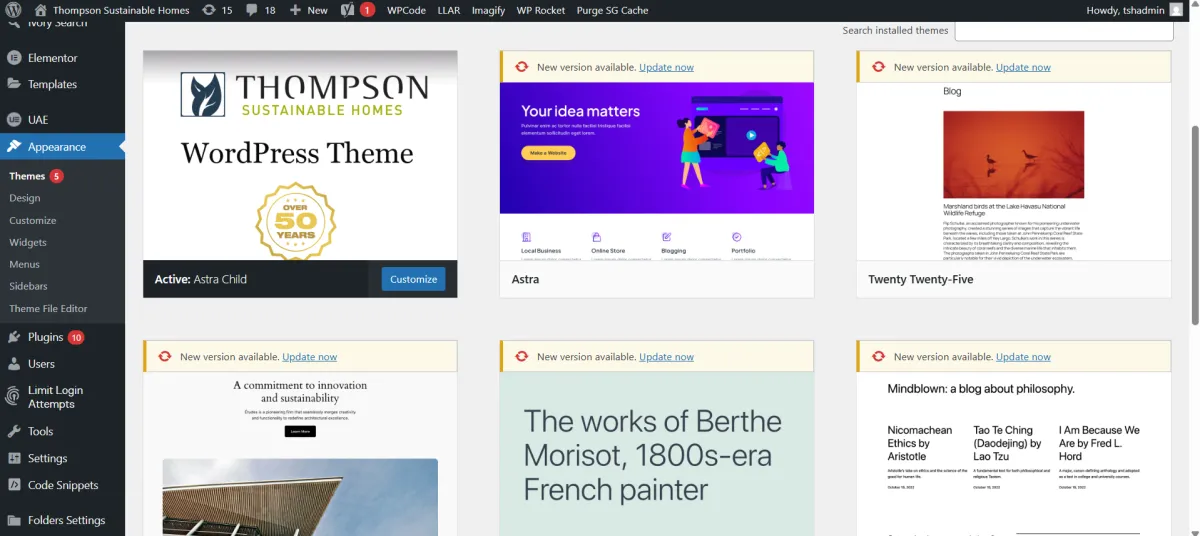The image size is (1200, 536).
Task: Click the Tools wrench icon
Action: pos(14,431)
